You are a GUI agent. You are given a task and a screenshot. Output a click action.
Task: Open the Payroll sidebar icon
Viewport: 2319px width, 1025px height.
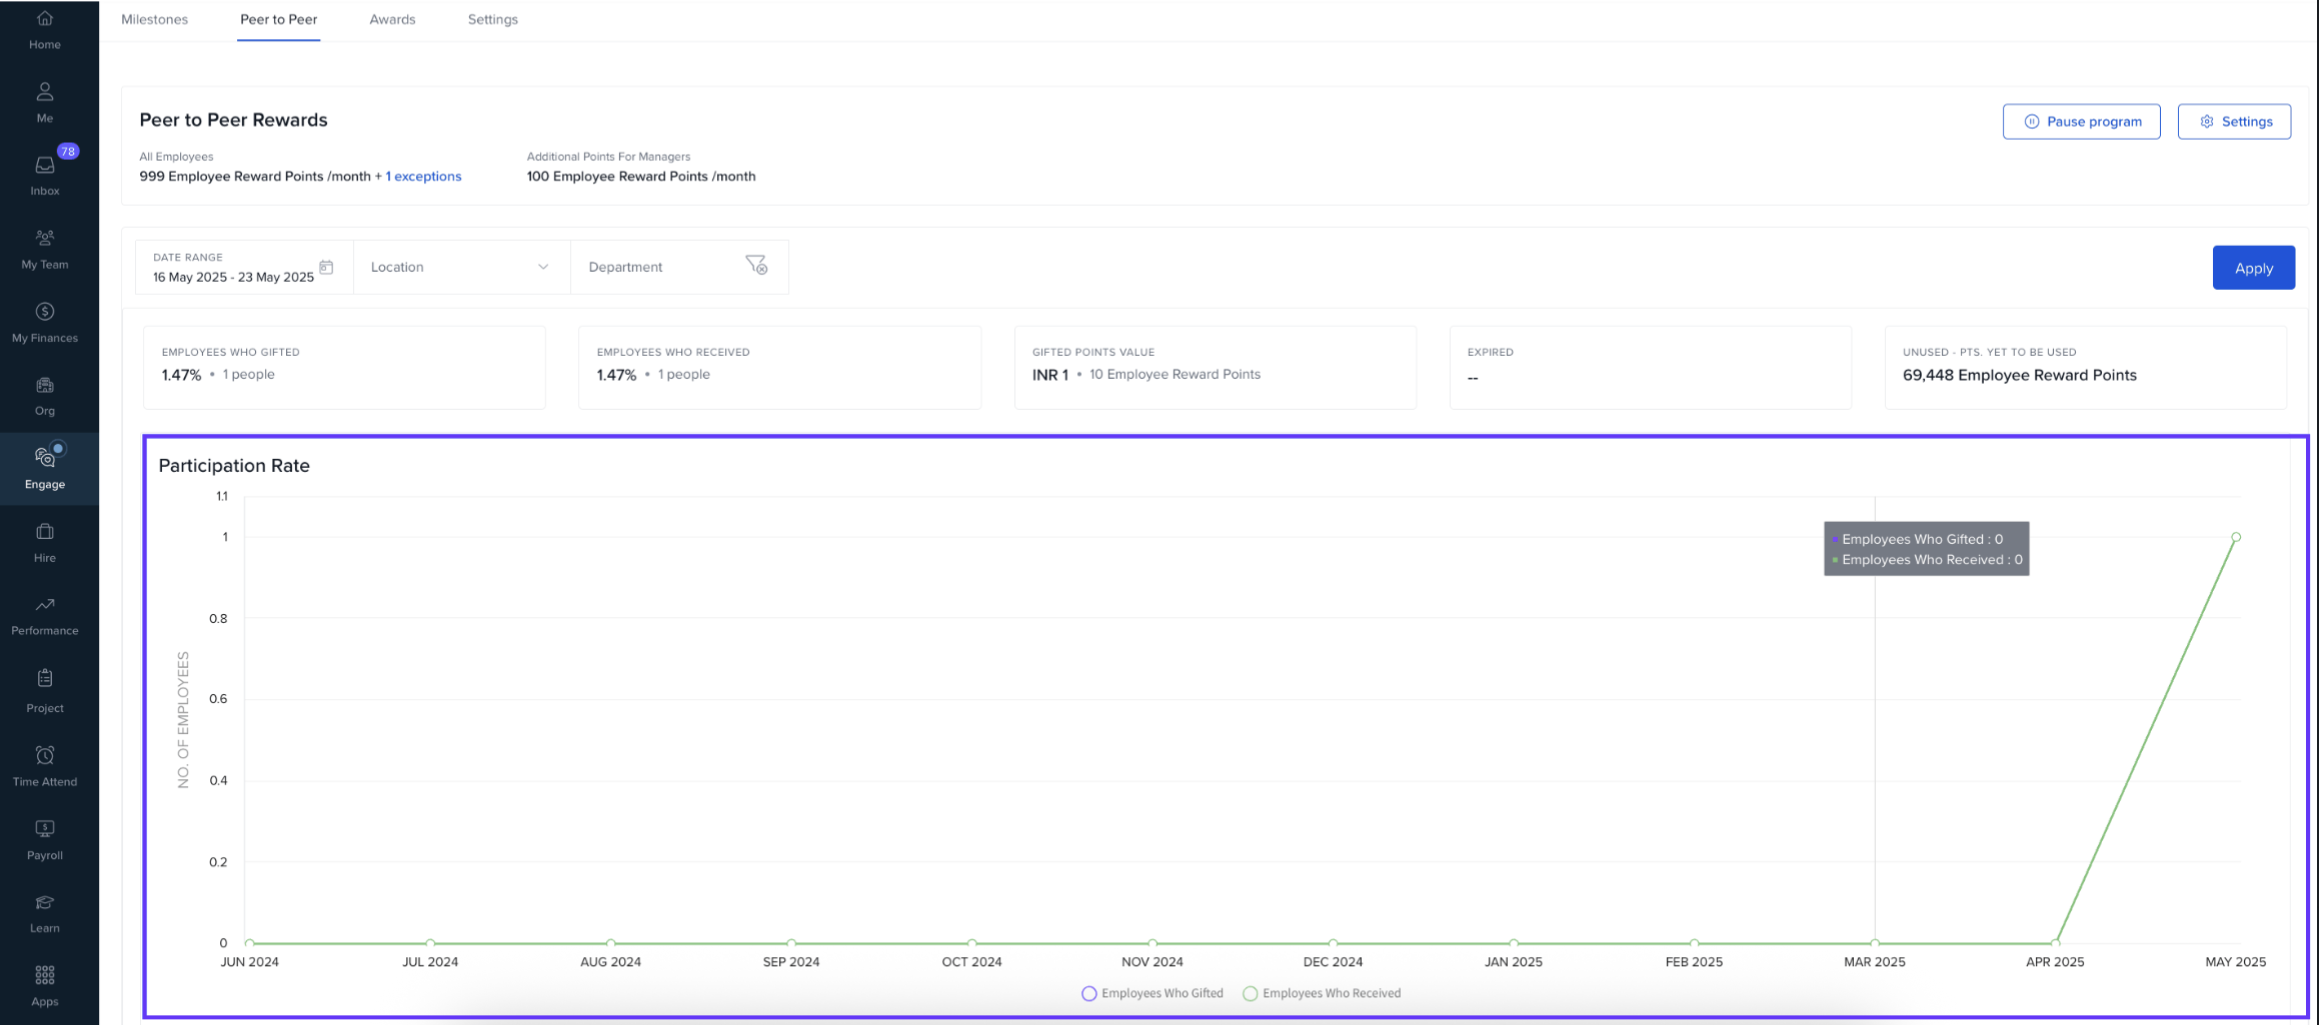coord(45,829)
